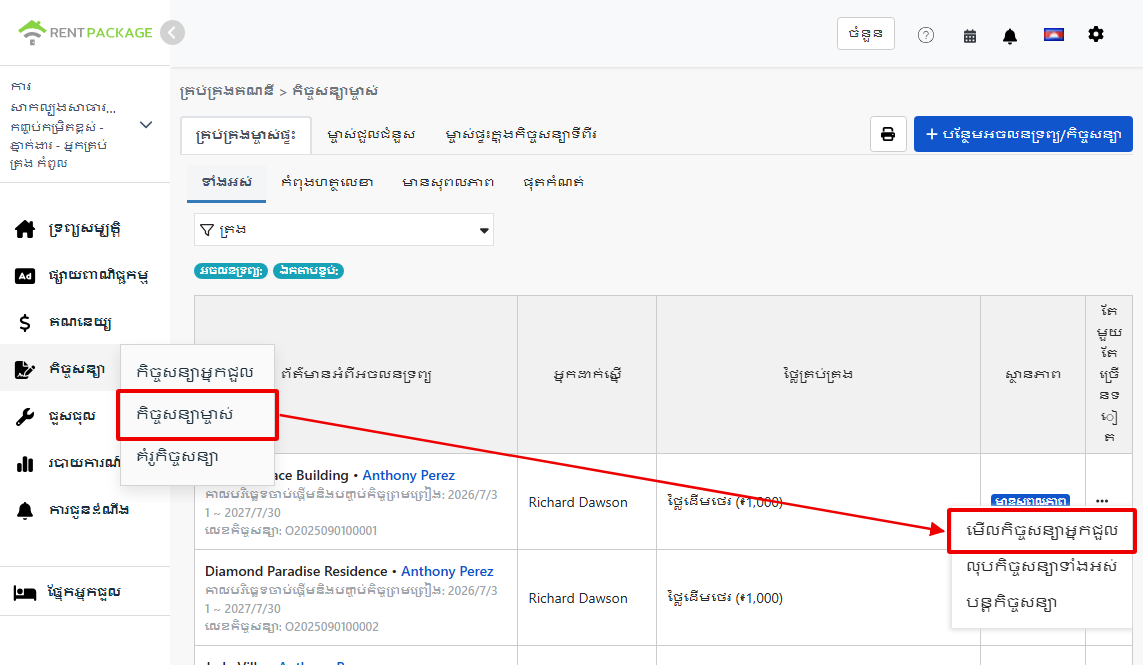Viewport: 1143px width, 665px height.
Task: Click អ្នកដាក់ស្នើ column header
Action: (587, 375)
